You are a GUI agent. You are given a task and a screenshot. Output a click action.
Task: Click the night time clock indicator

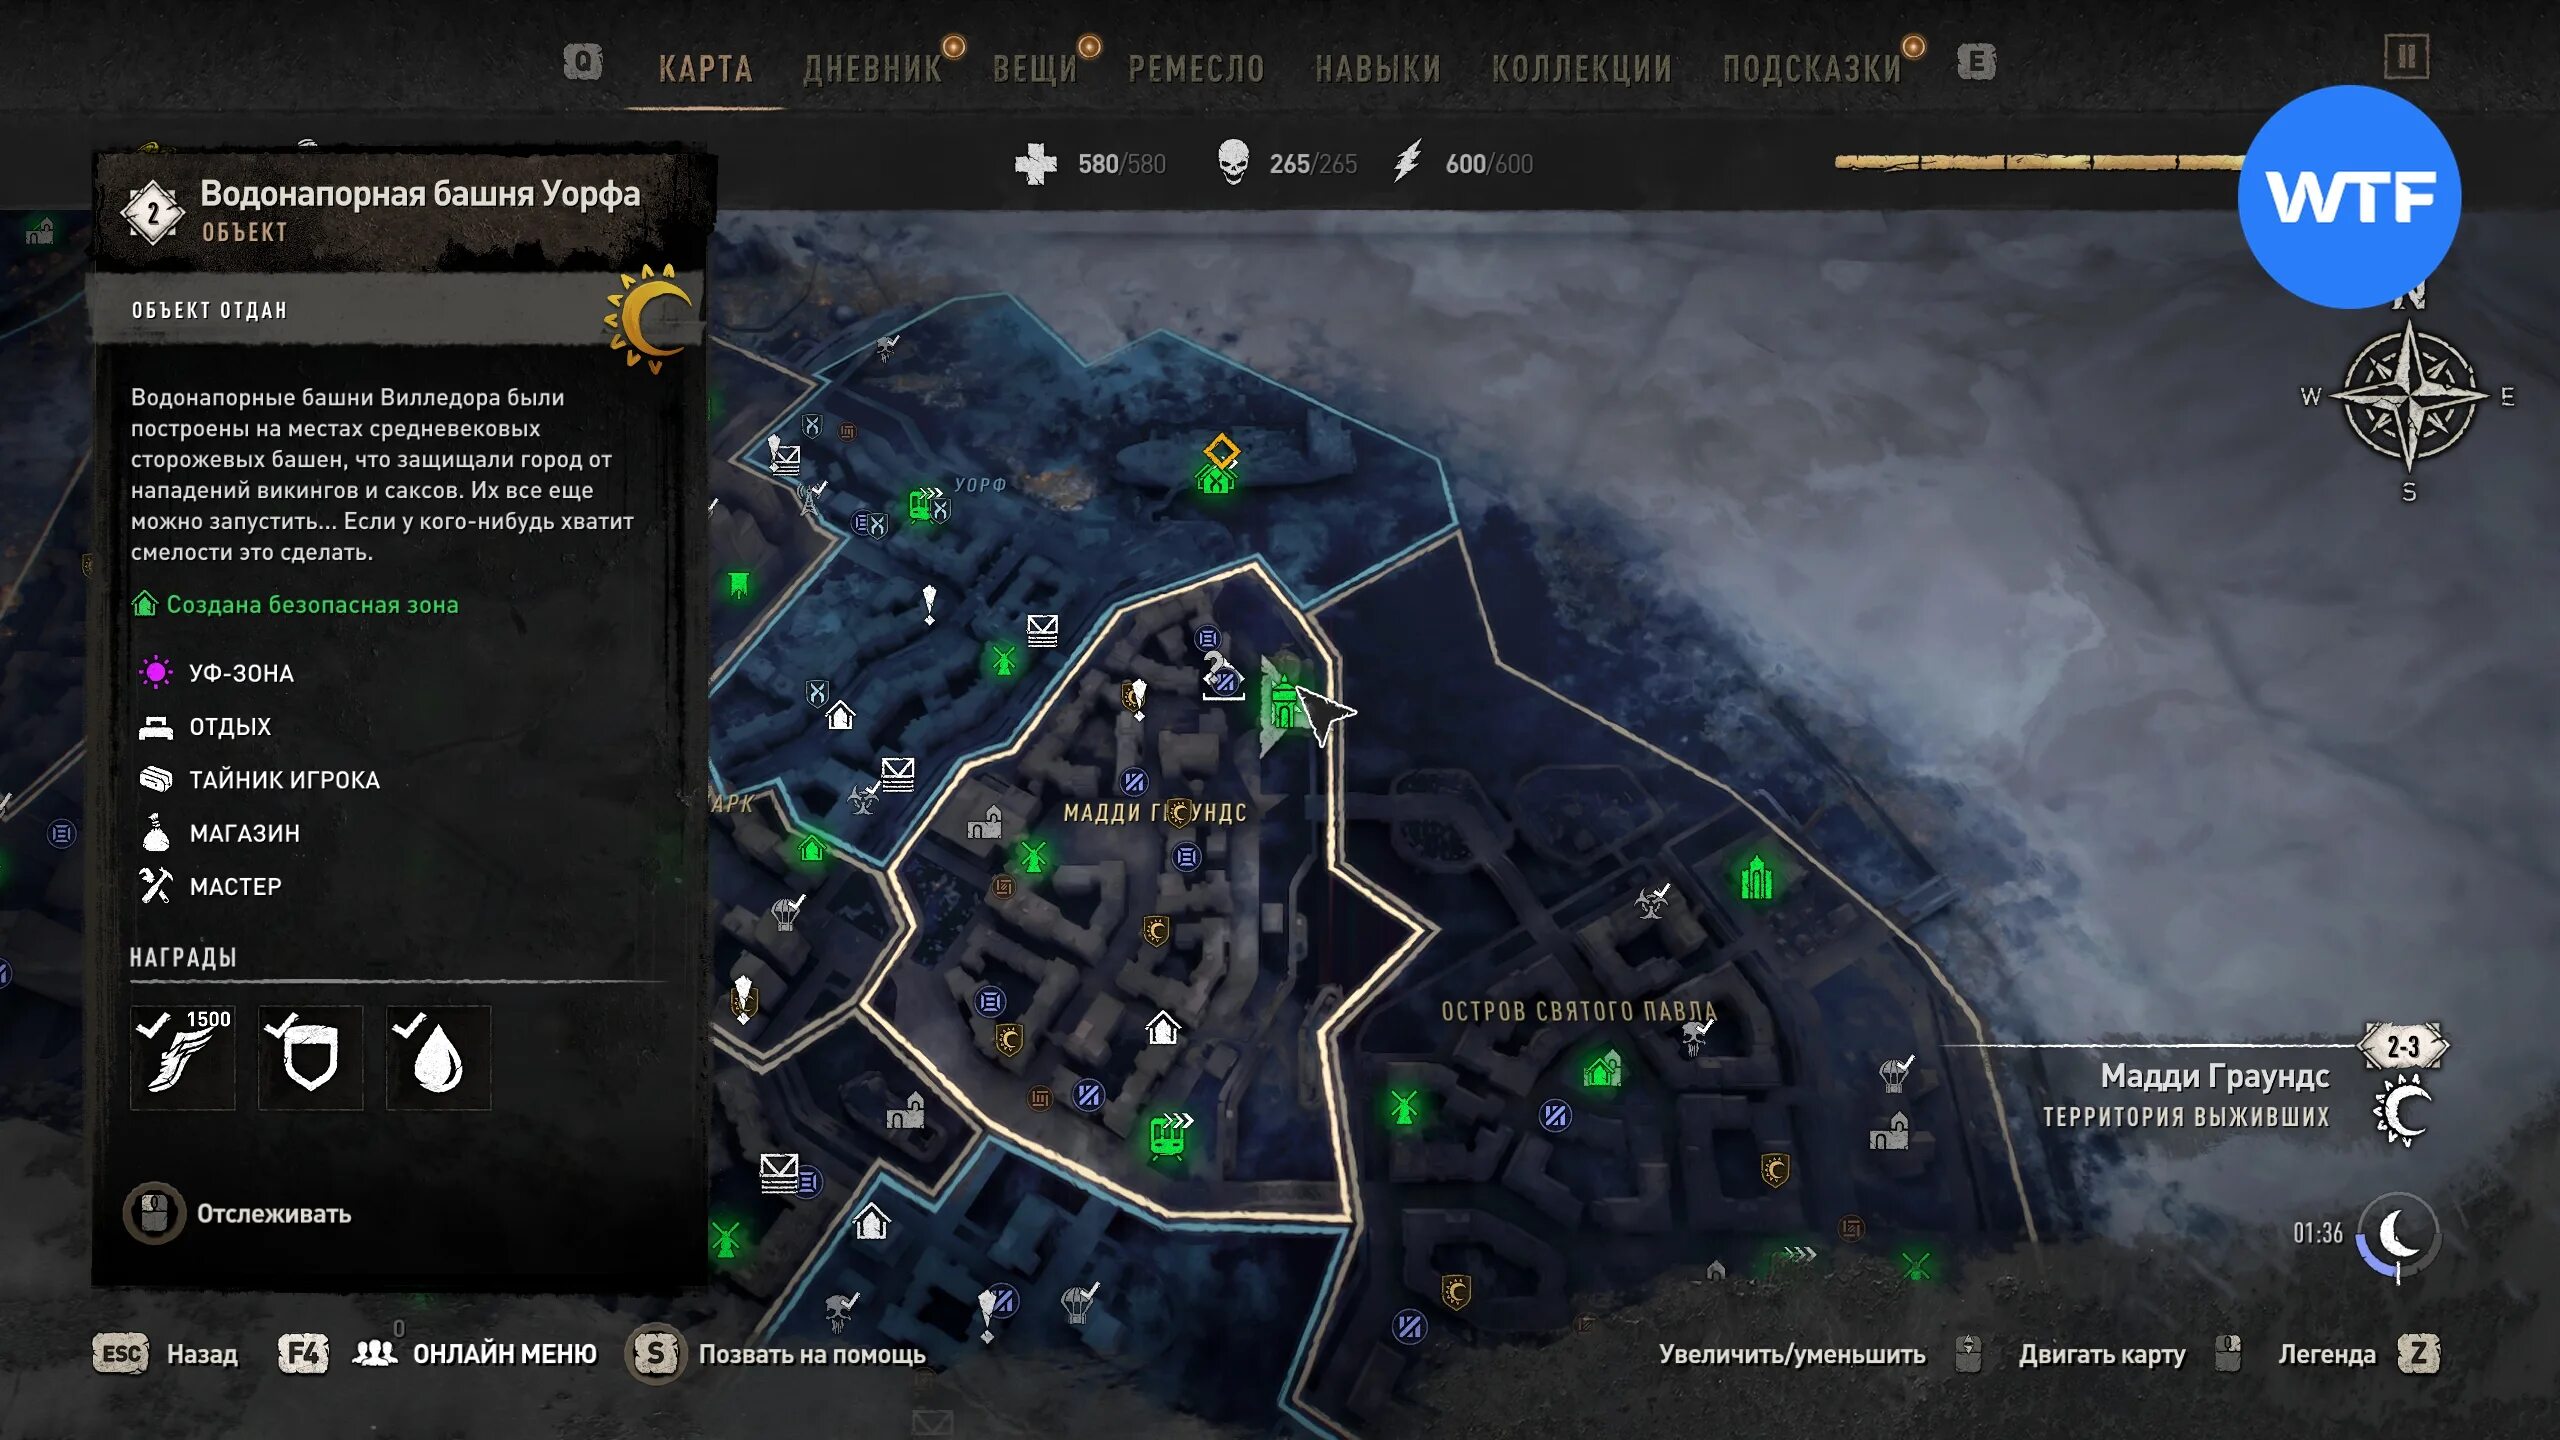[2398, 1235]
